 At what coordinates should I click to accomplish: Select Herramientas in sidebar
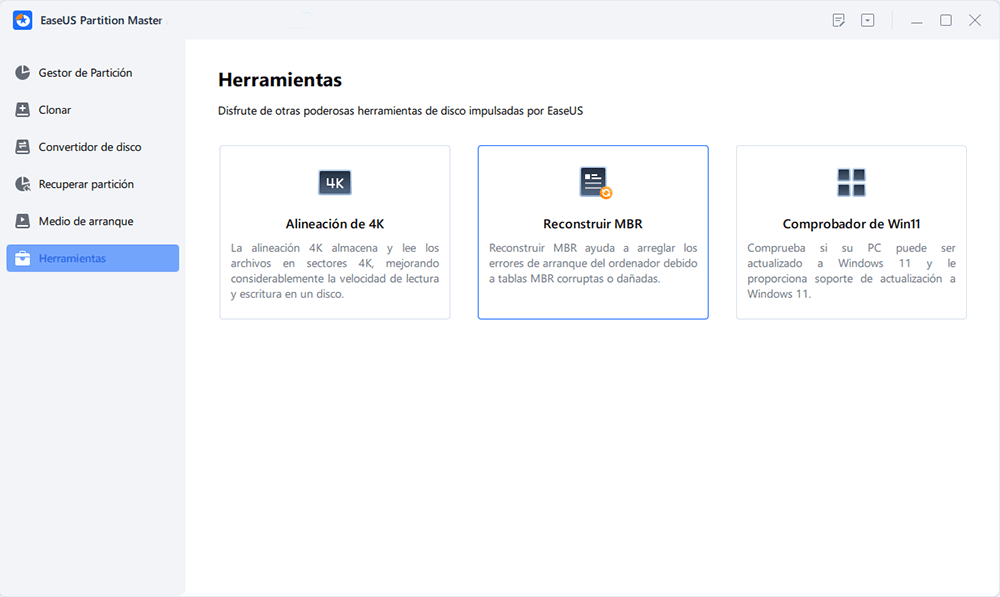coord(93,258)
